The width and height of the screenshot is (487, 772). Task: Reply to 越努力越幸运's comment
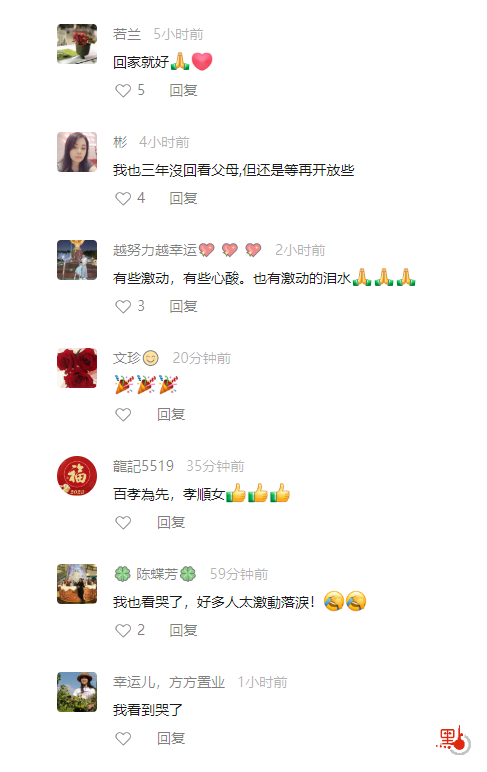pyautogui.click(x=183, y=306)
